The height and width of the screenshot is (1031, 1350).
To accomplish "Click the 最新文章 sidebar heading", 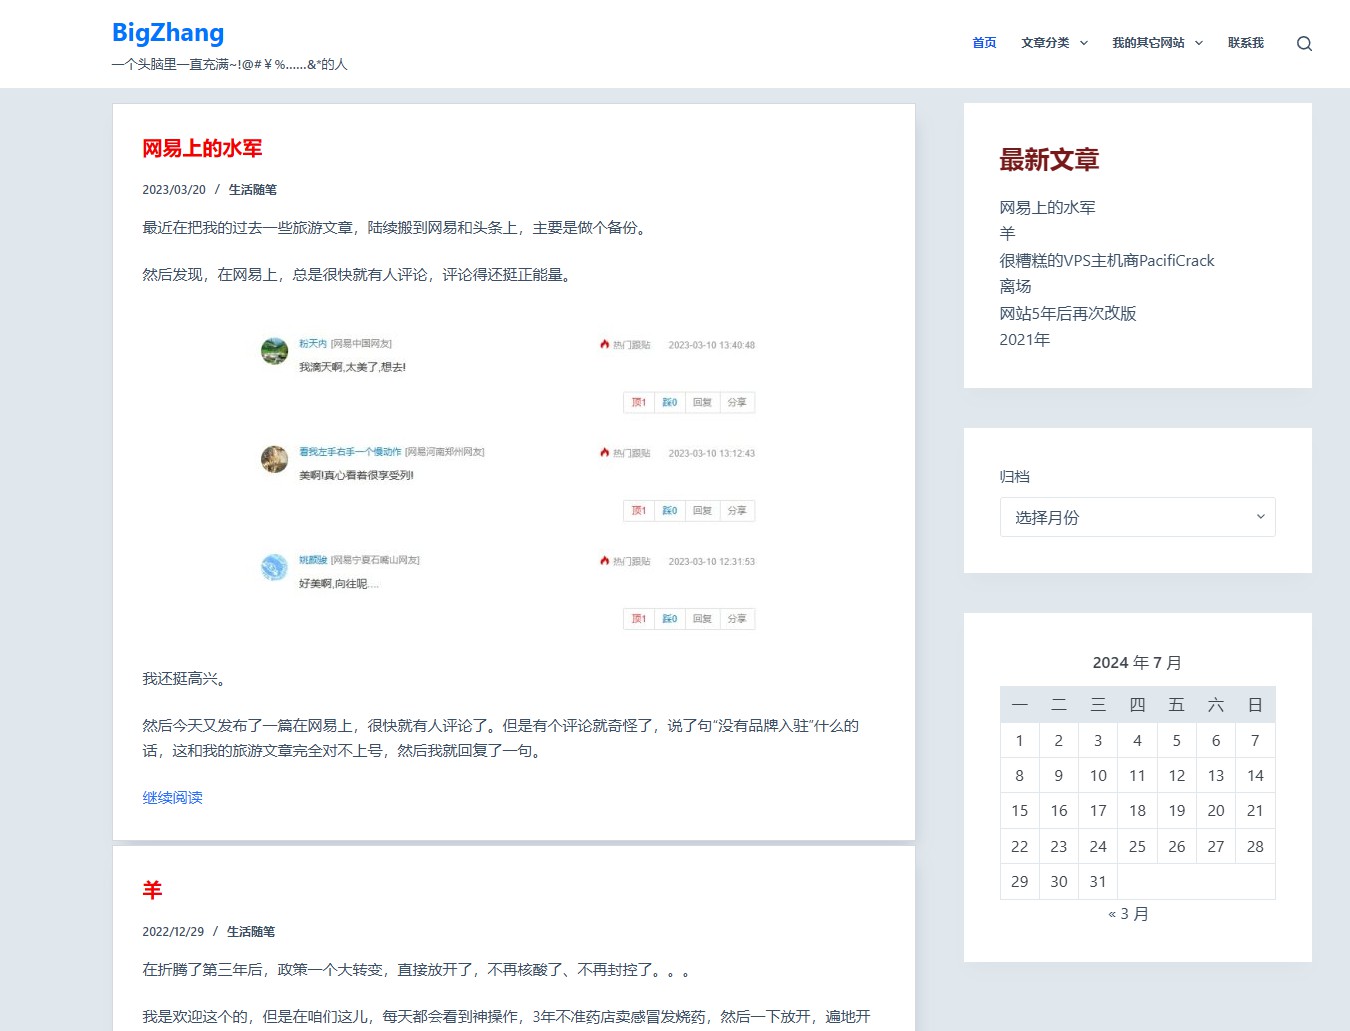I will coord(1049,160).
